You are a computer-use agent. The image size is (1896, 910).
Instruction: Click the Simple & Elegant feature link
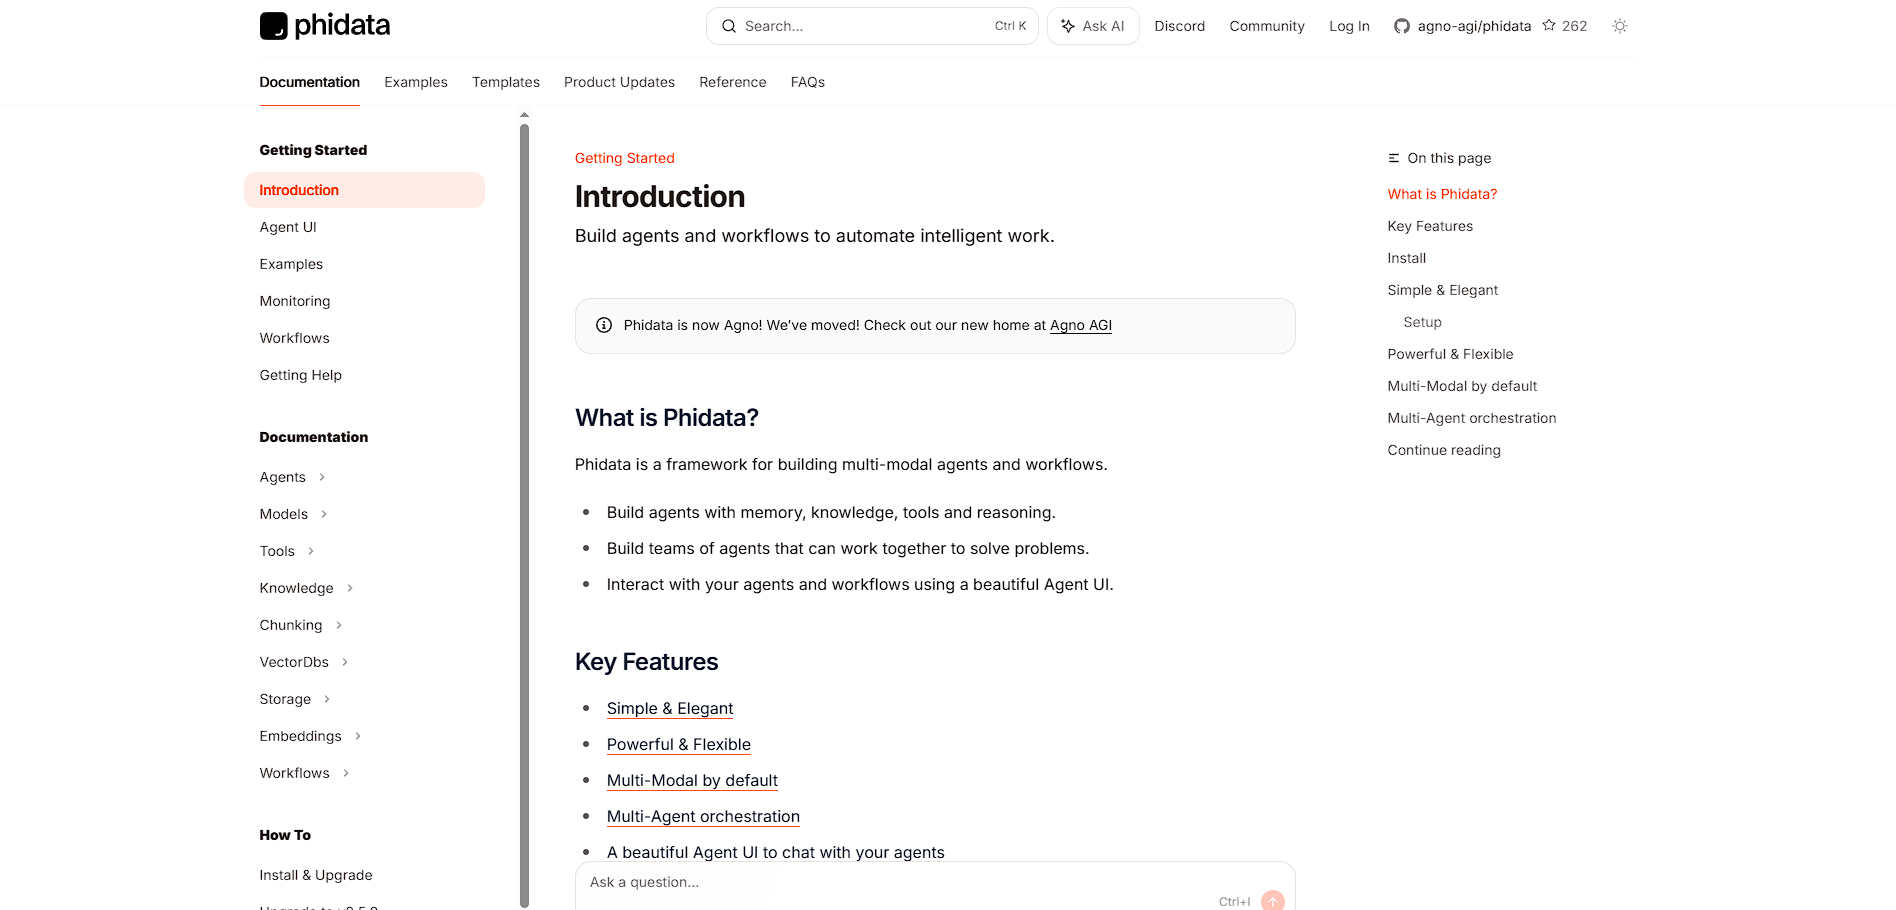pyautogui.click(x=670, y=708)
